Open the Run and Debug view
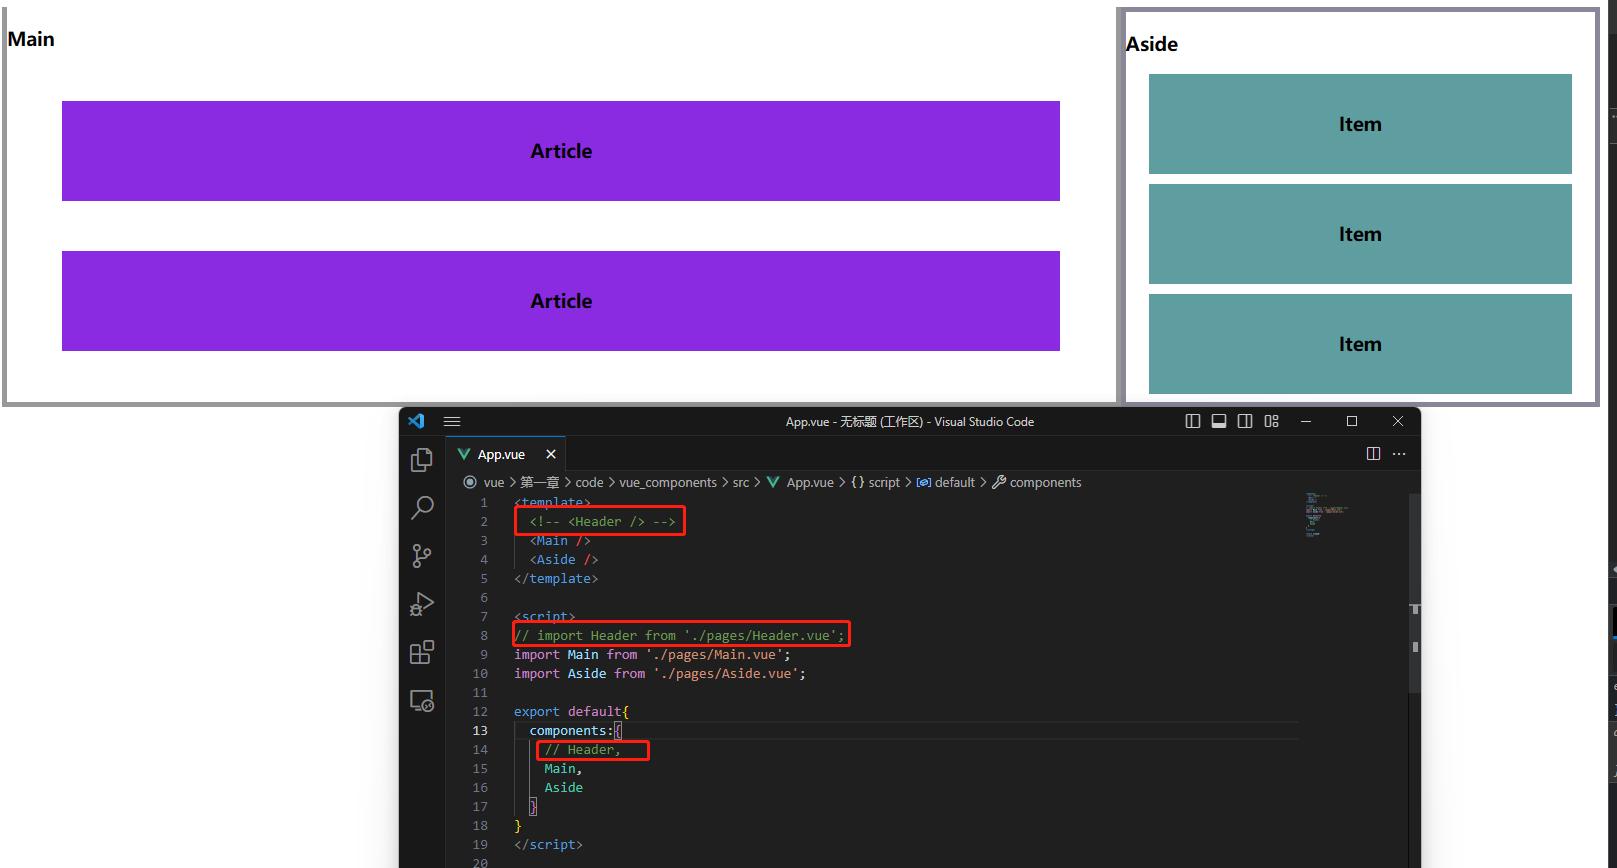The image size is (1617, 868). pyautogui.click(x=422, y=604)
